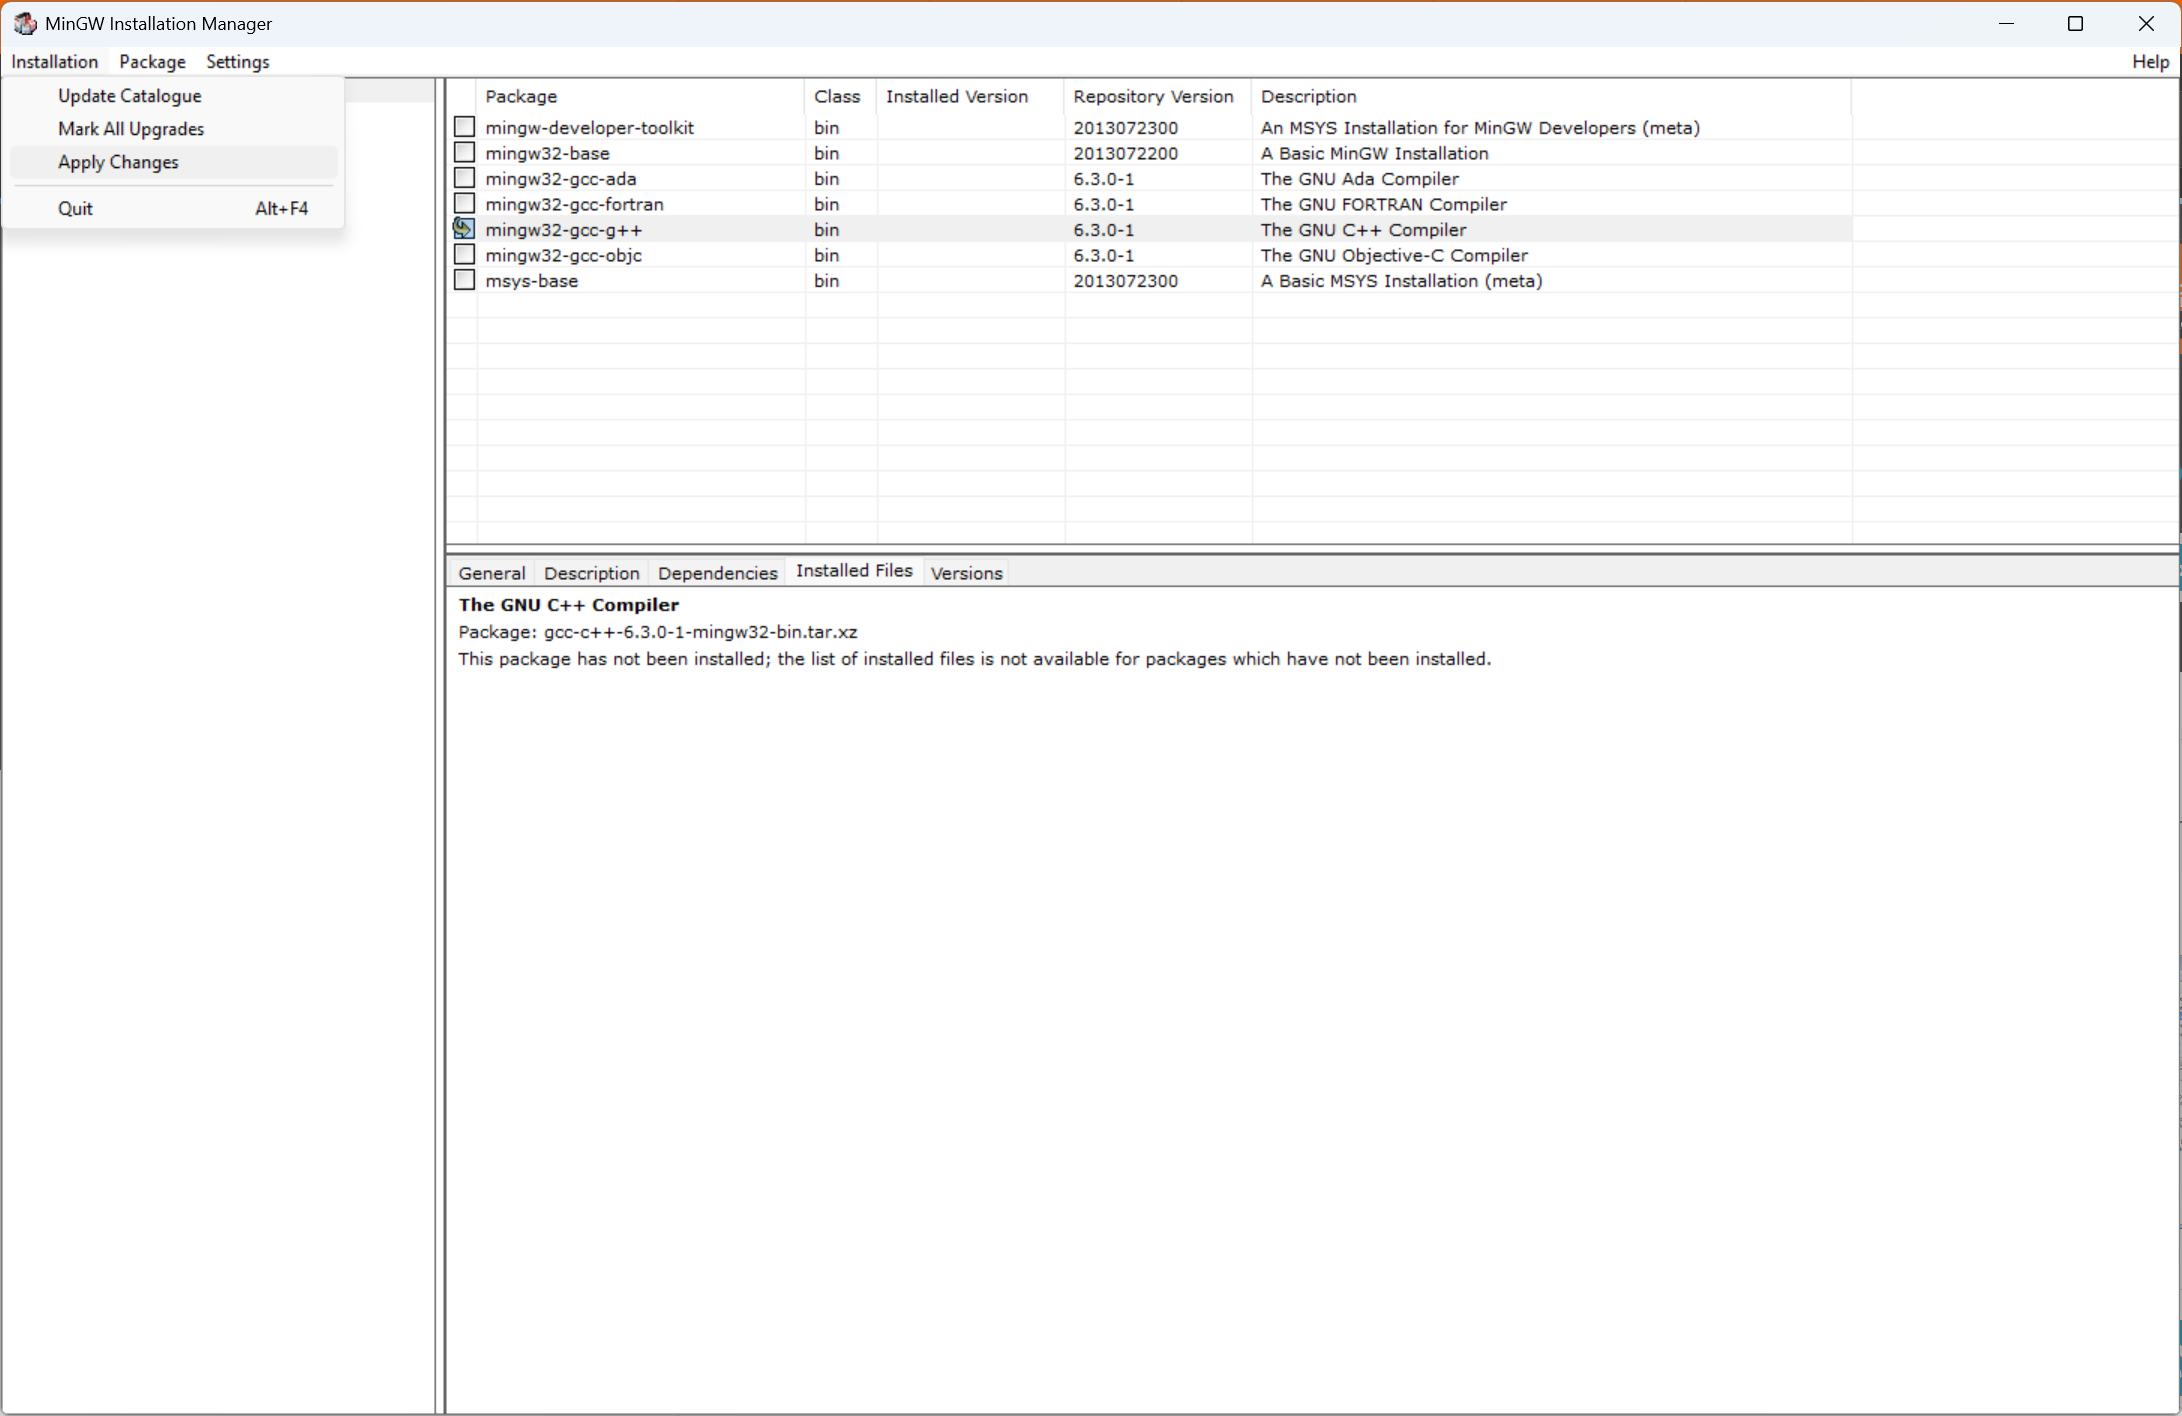2182x1416 pixels.
Task: Quit the installation manager via menu
Action: point(76,208)
